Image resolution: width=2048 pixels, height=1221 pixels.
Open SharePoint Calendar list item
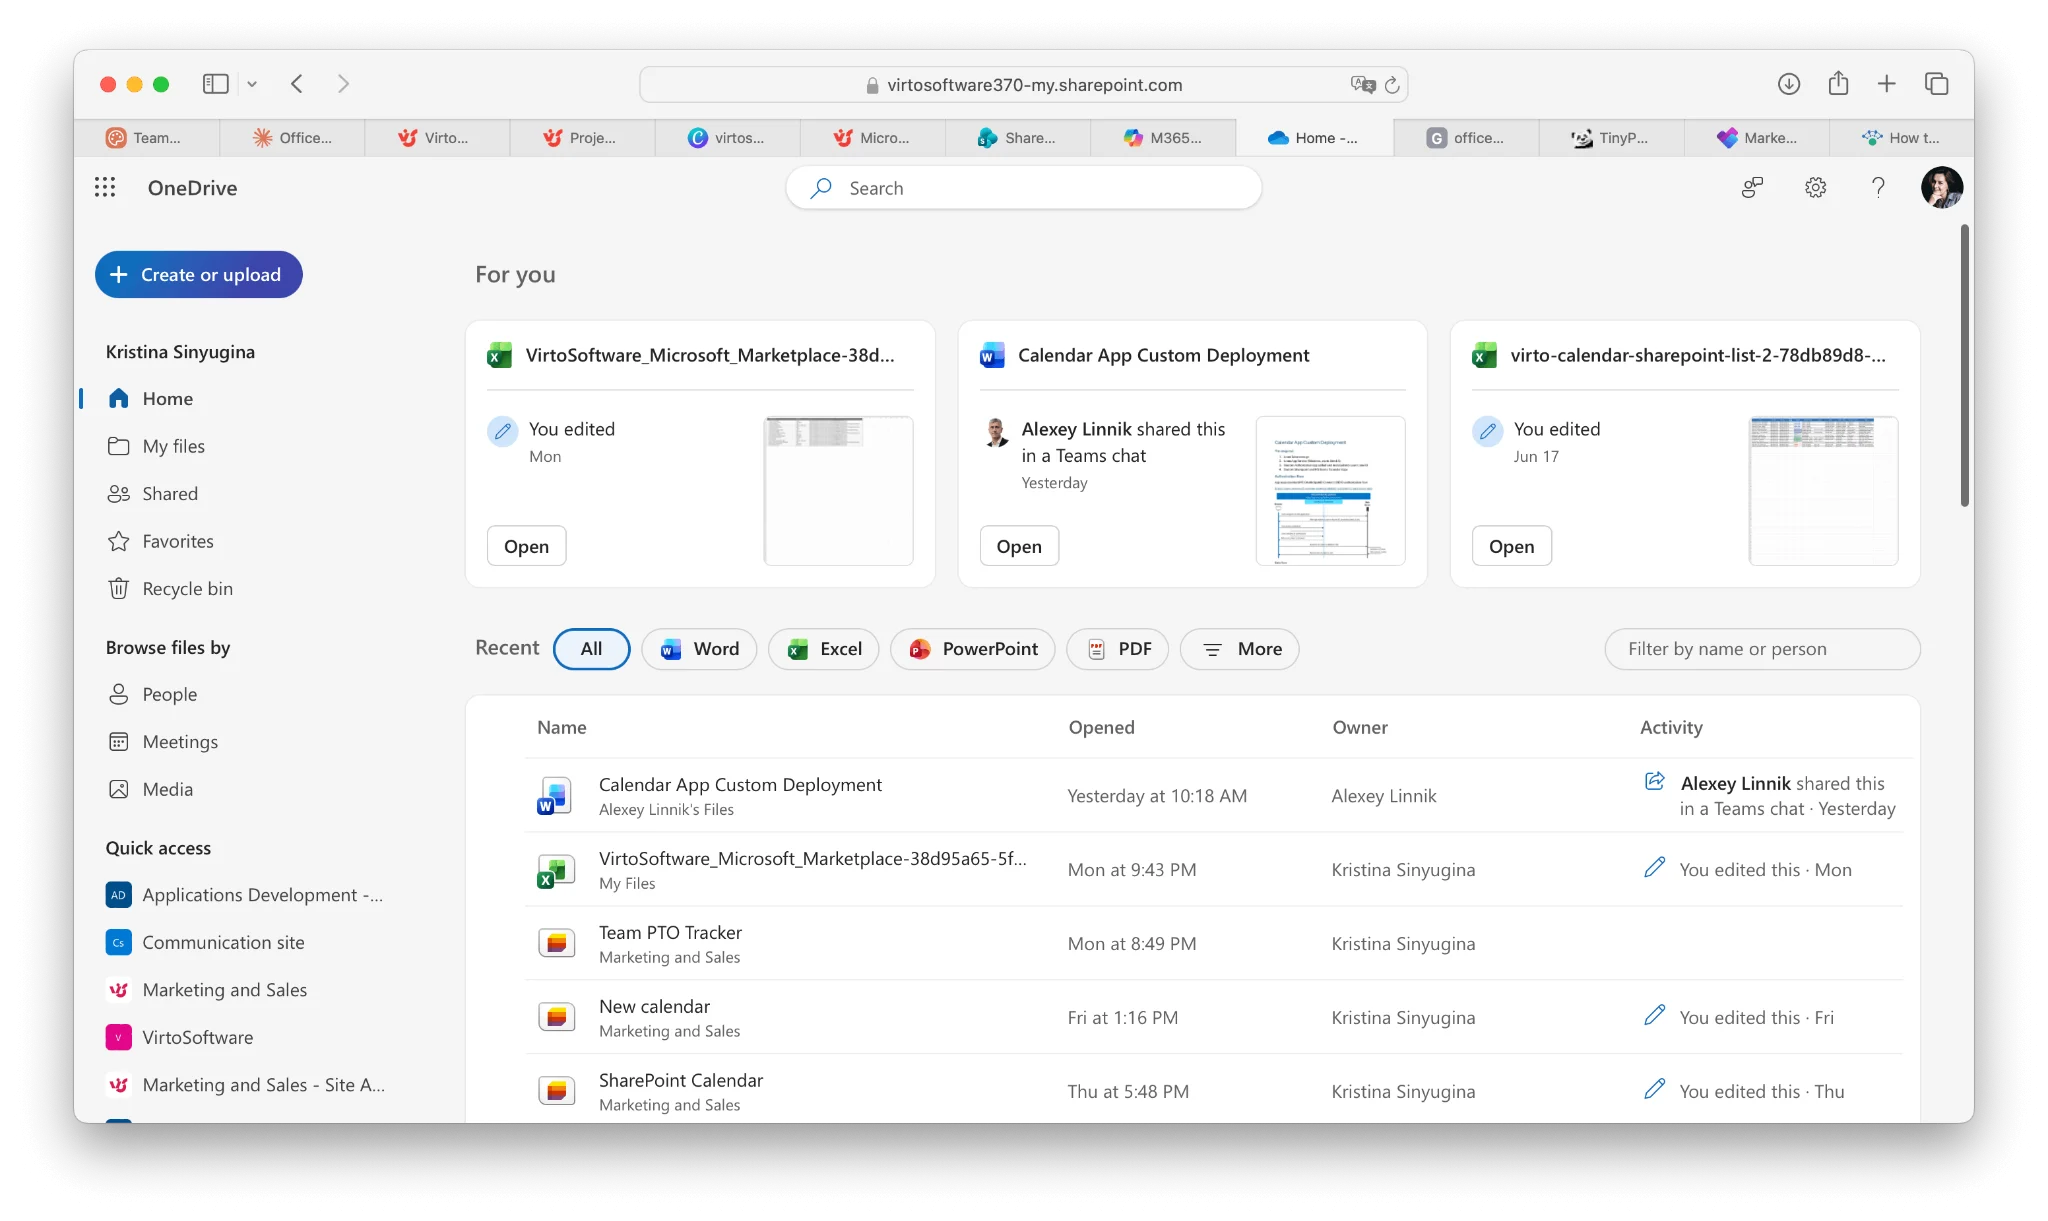681,1081
